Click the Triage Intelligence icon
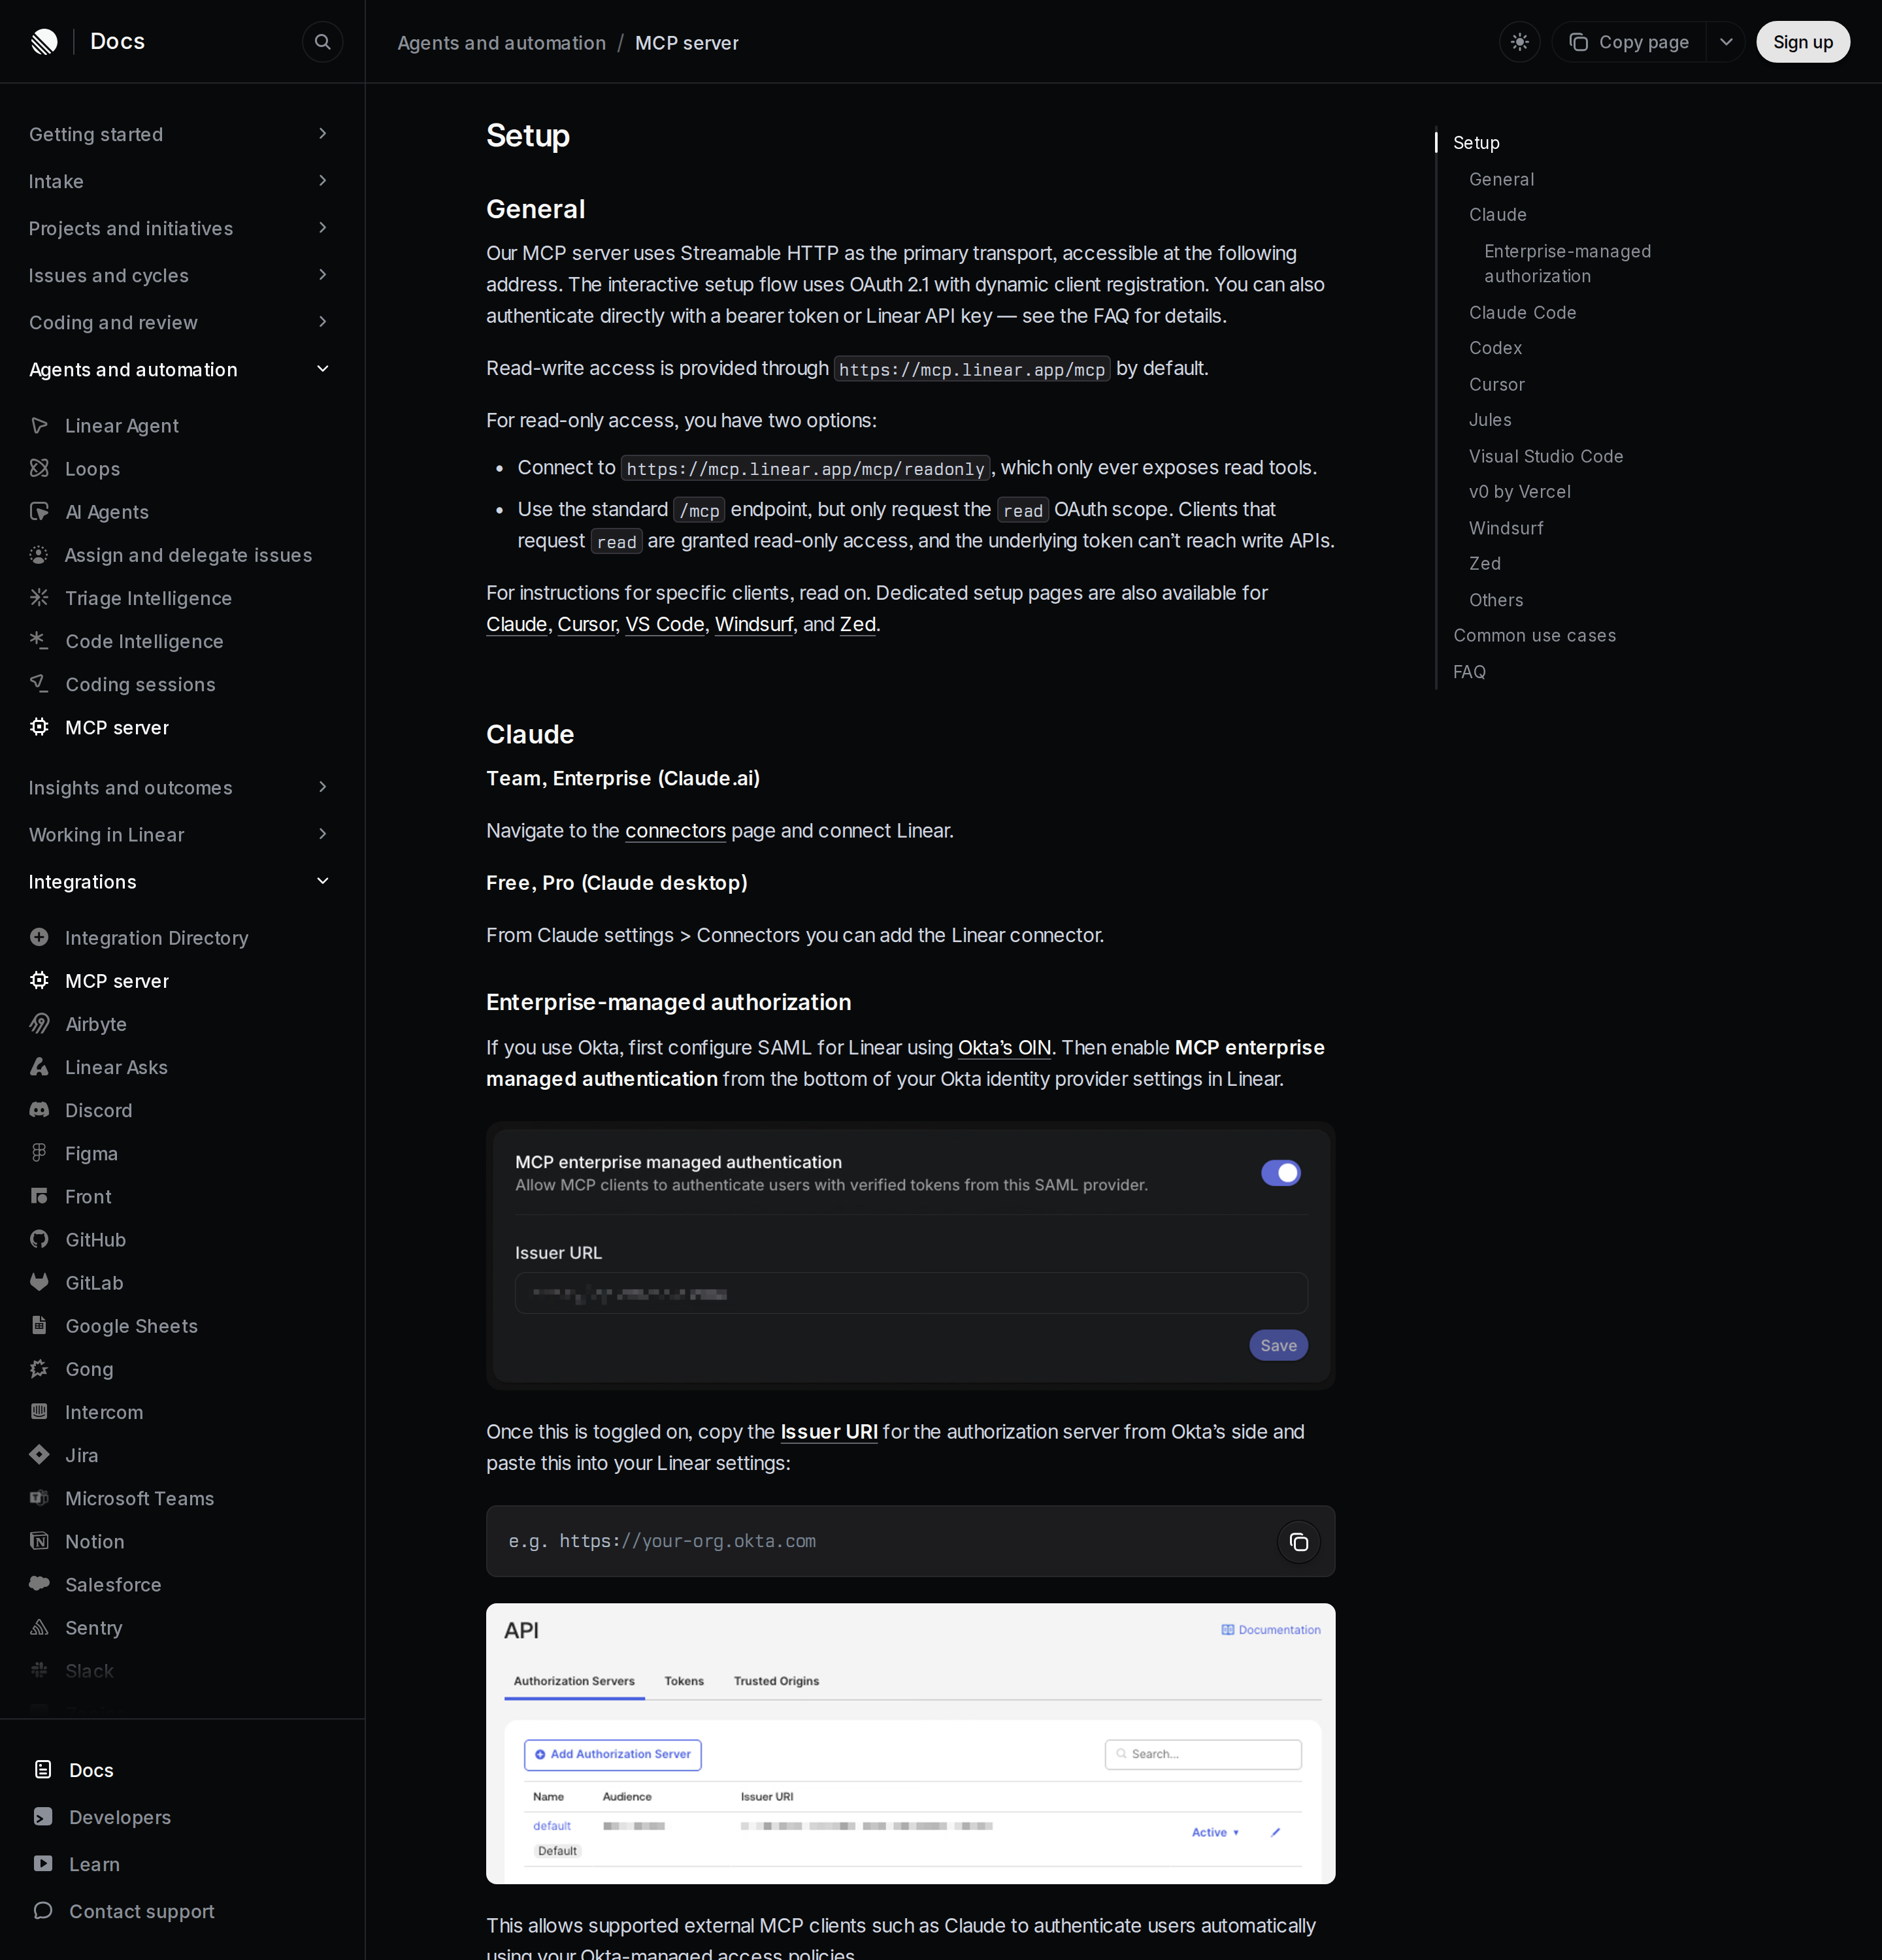 tap(39, 597)
